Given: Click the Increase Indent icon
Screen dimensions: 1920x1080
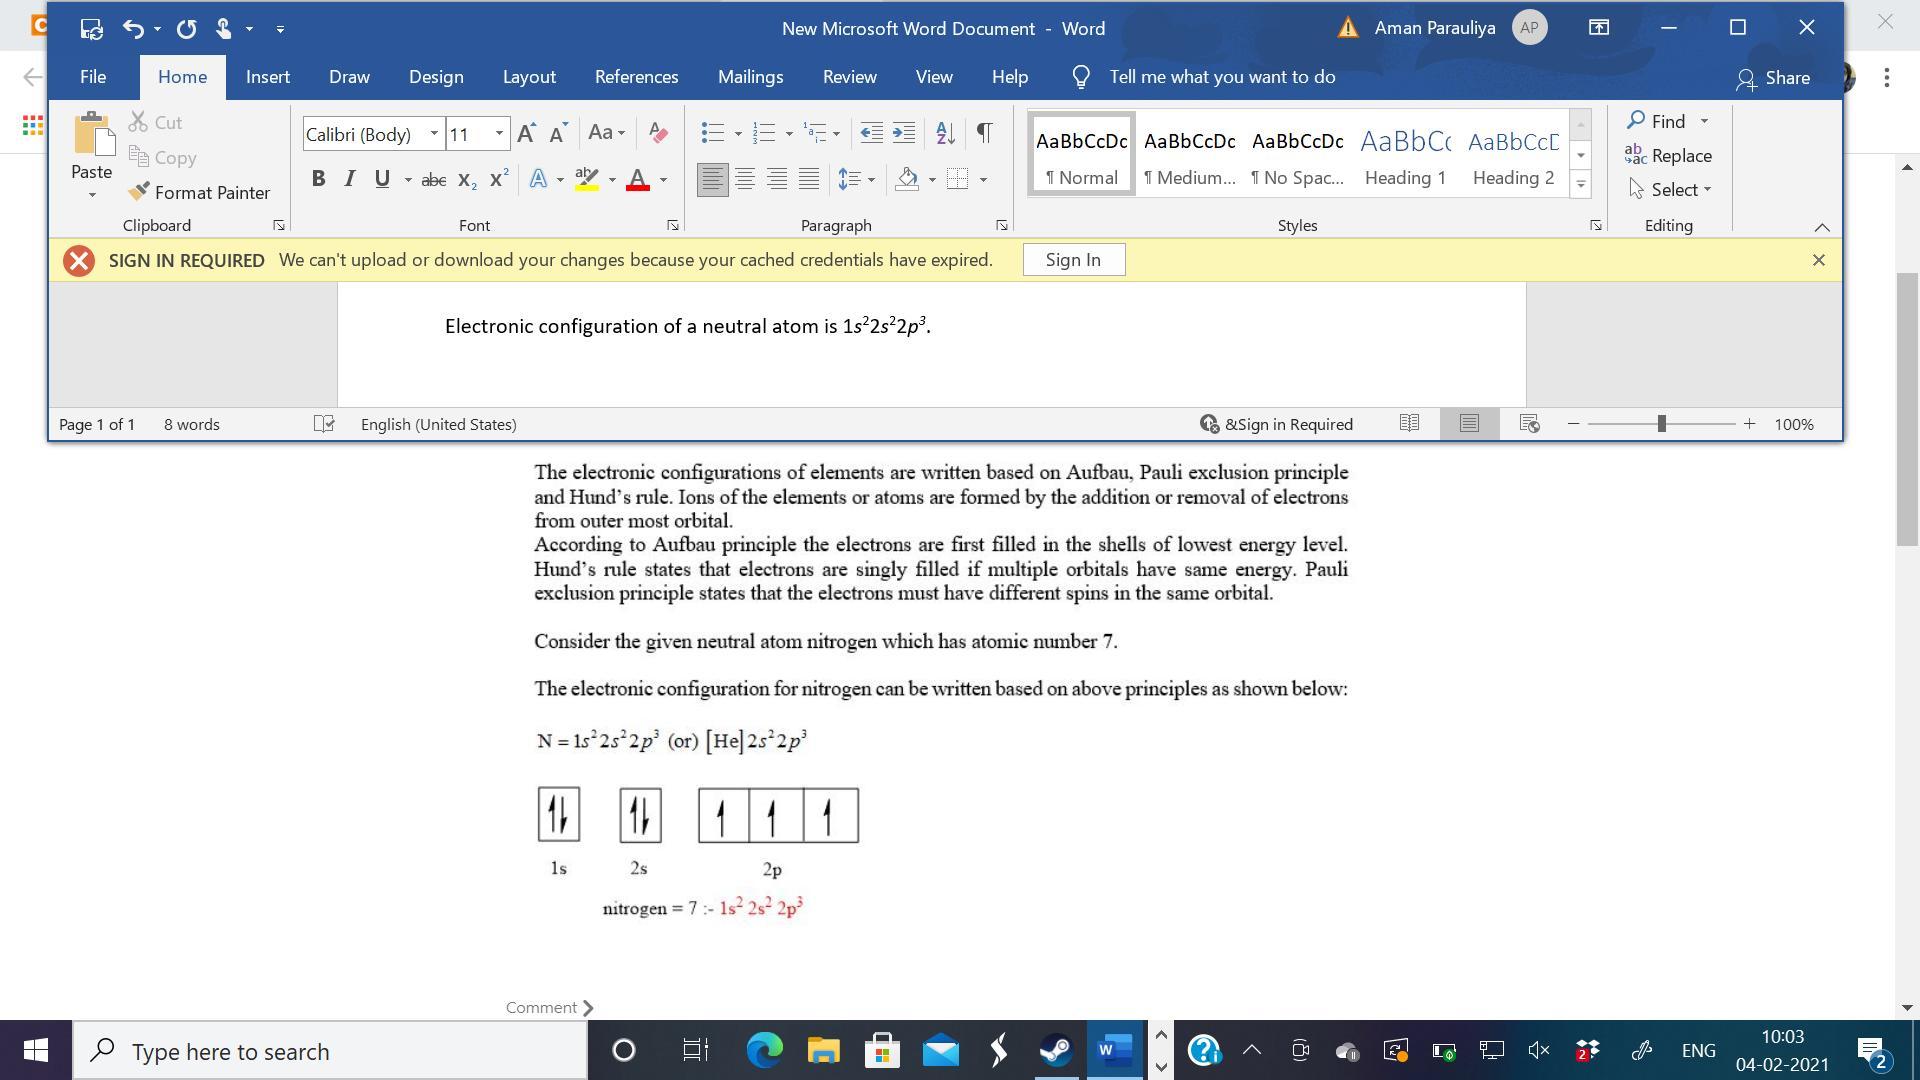Looking at the screenshot, I should [x=904, y=133].
